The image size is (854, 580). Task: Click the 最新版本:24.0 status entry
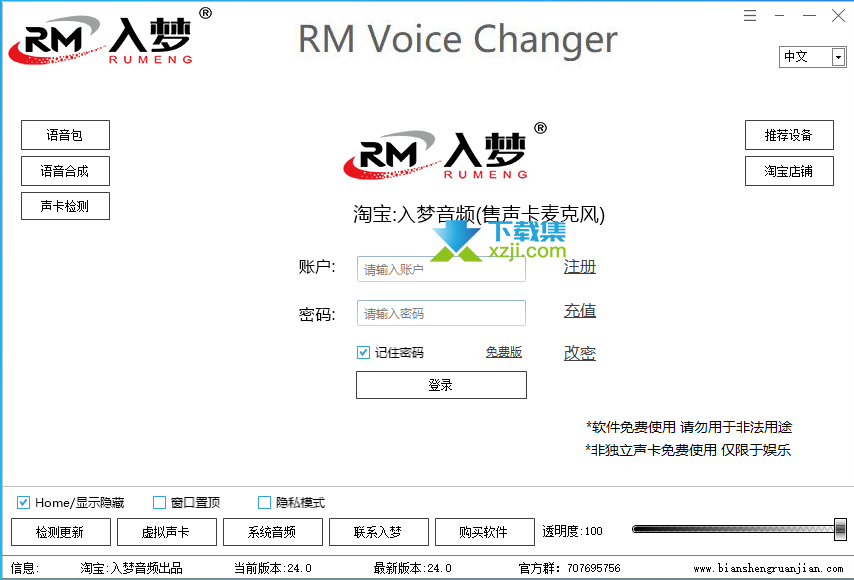(x=412, y=569)
